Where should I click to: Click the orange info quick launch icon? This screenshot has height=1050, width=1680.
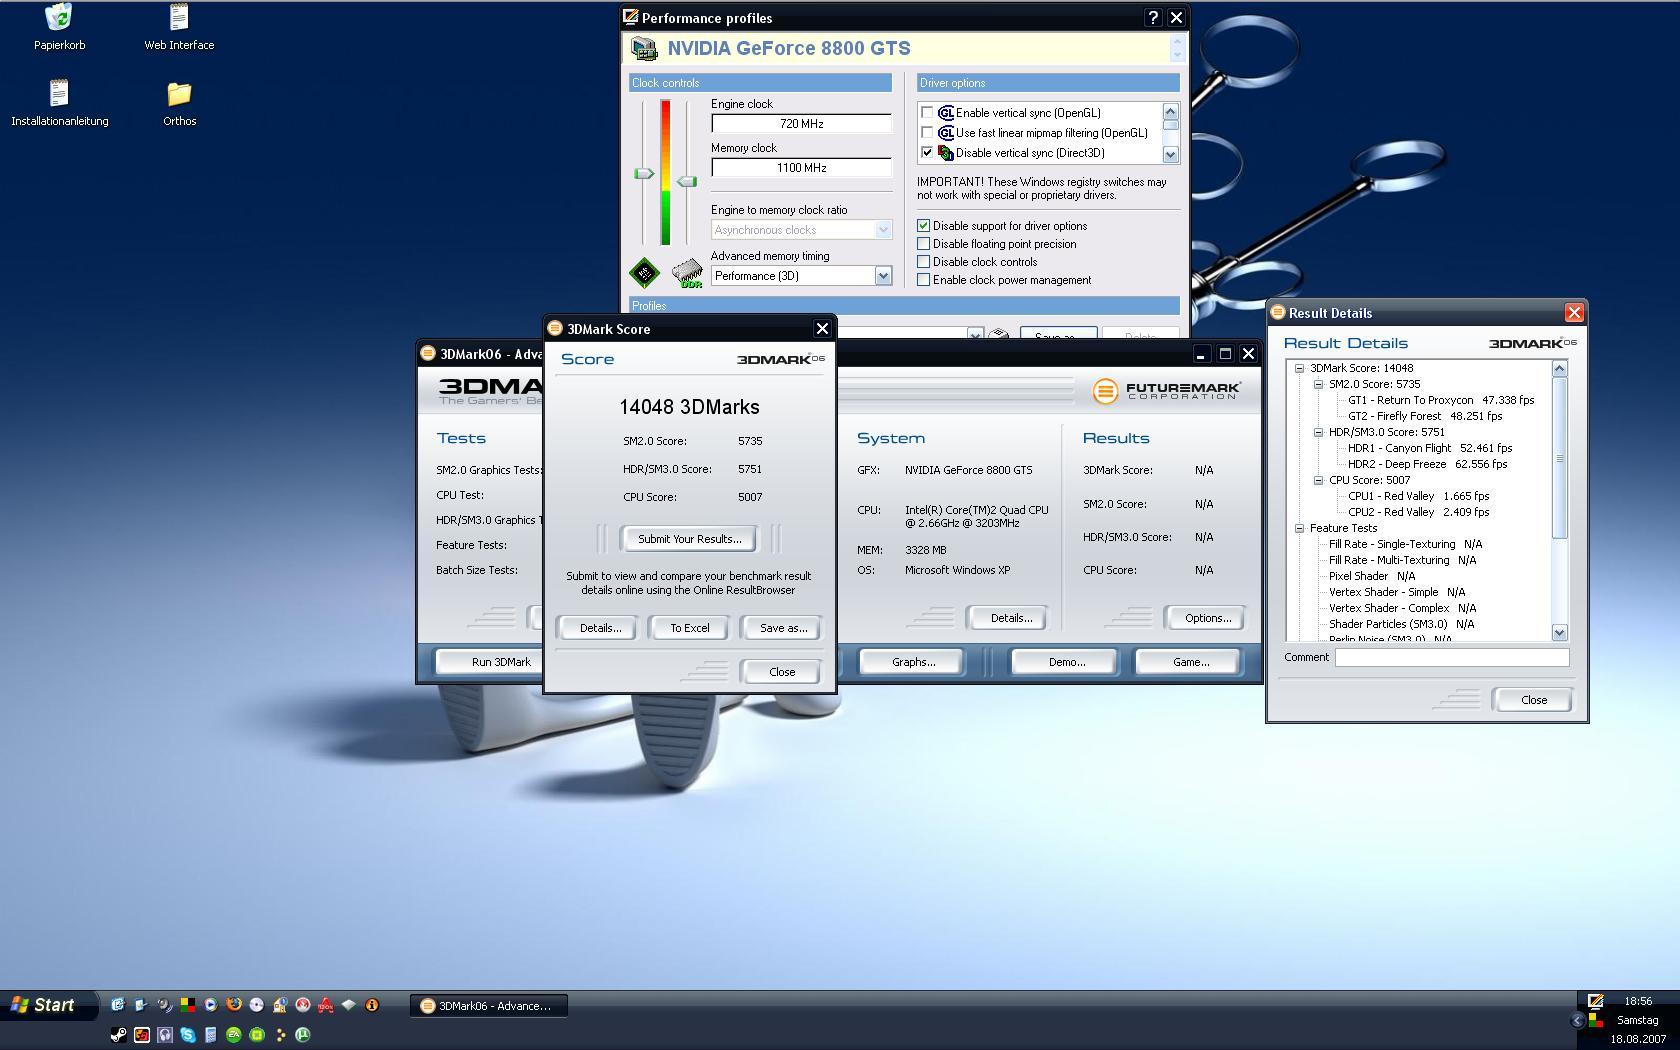click(372, 1005)
